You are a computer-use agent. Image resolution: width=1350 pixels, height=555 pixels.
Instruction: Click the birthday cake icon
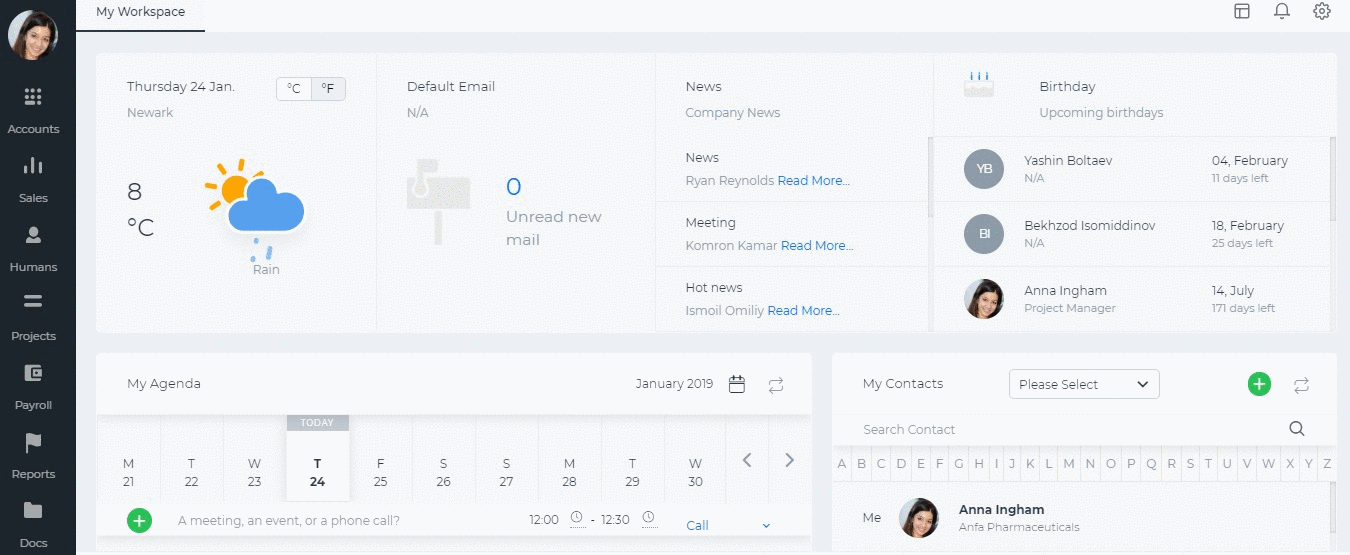[979, 84]
